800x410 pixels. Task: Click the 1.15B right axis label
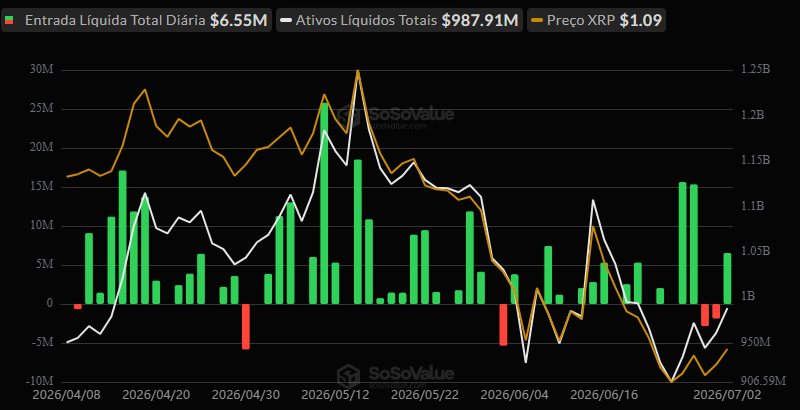pos(755,160)
